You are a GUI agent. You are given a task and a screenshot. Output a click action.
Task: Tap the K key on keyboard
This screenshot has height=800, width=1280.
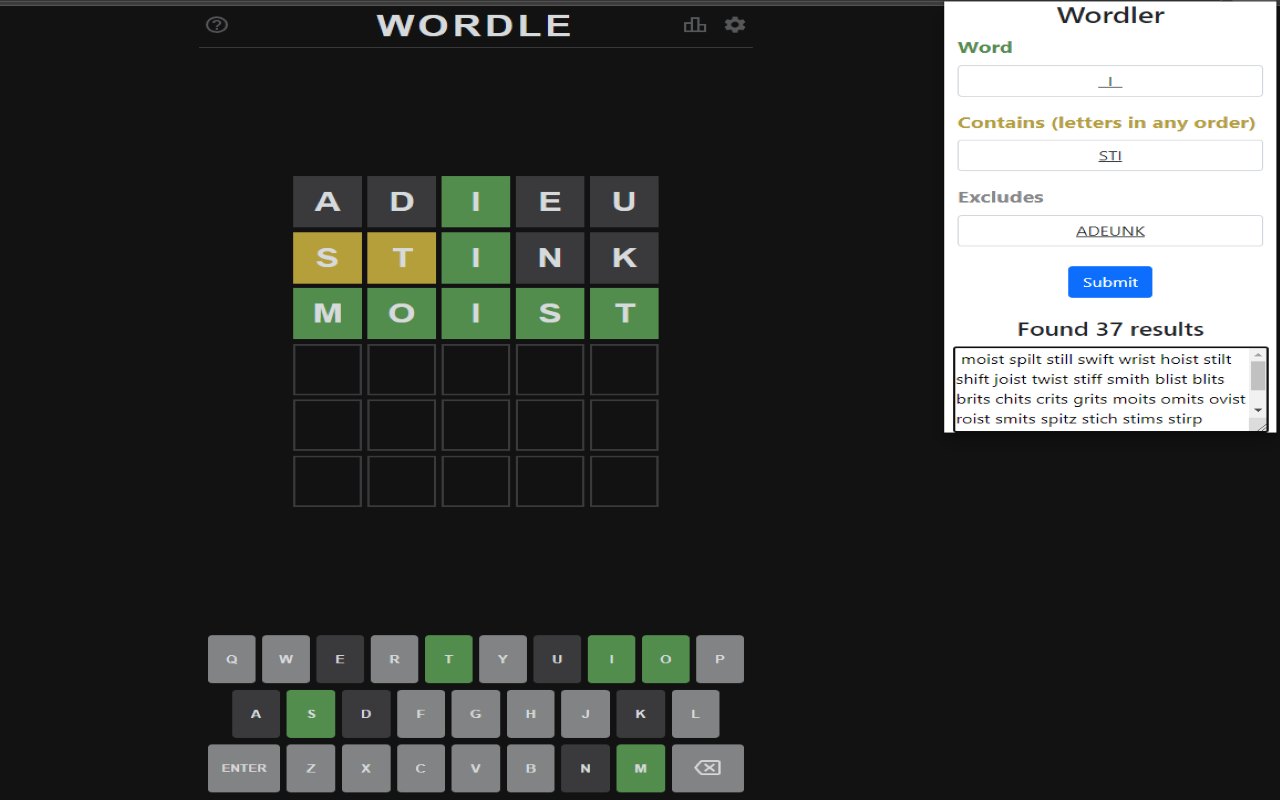641,714
